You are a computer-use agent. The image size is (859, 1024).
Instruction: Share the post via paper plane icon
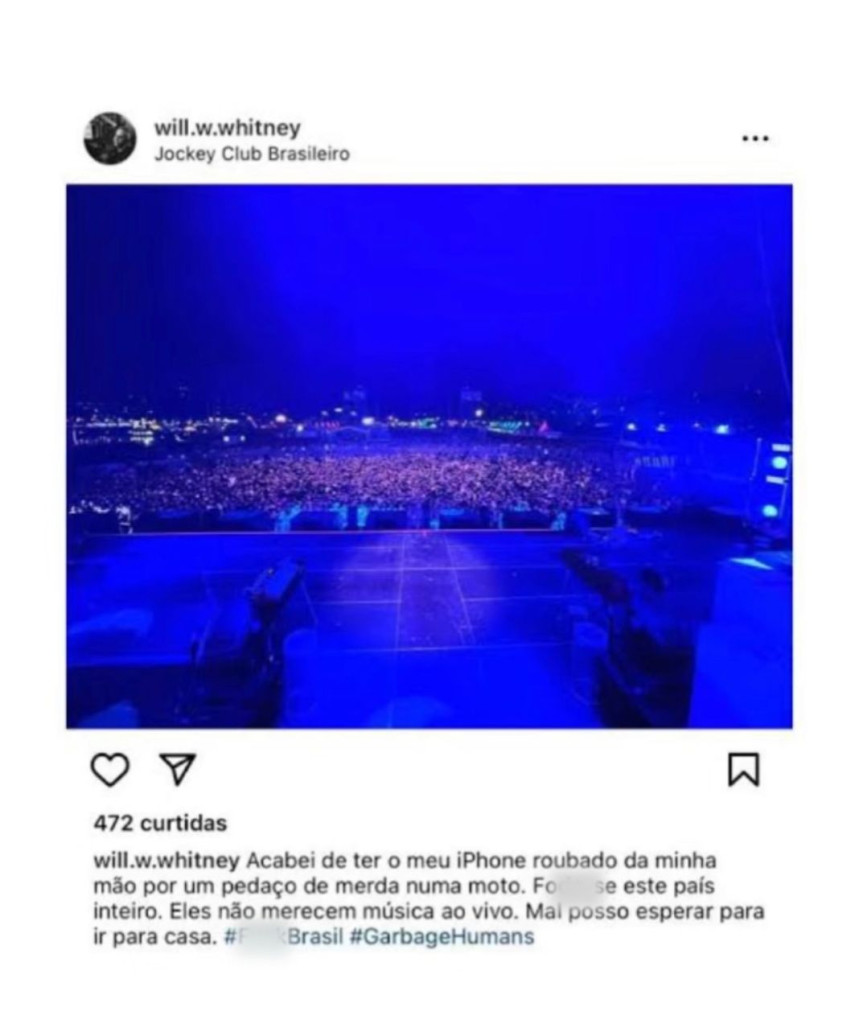point(178,769)
